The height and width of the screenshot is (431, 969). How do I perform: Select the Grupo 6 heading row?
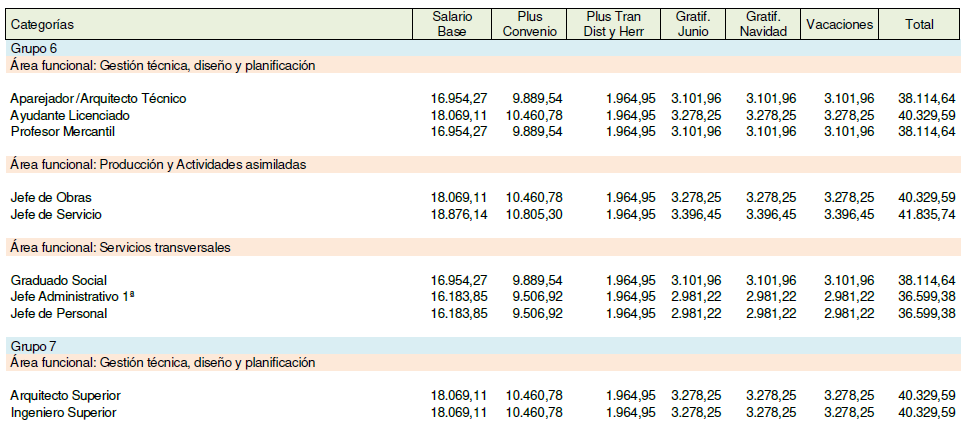click(x=483, y=48)
